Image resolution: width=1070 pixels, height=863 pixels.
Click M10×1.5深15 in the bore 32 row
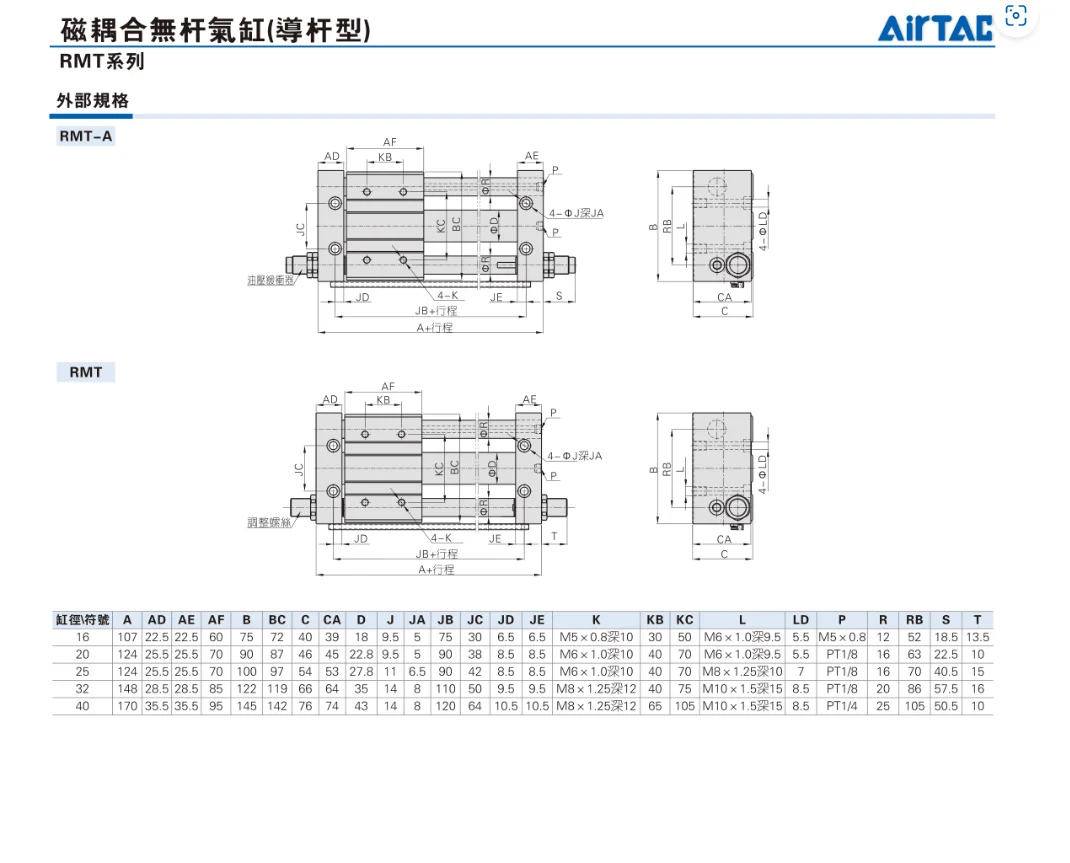742,689
